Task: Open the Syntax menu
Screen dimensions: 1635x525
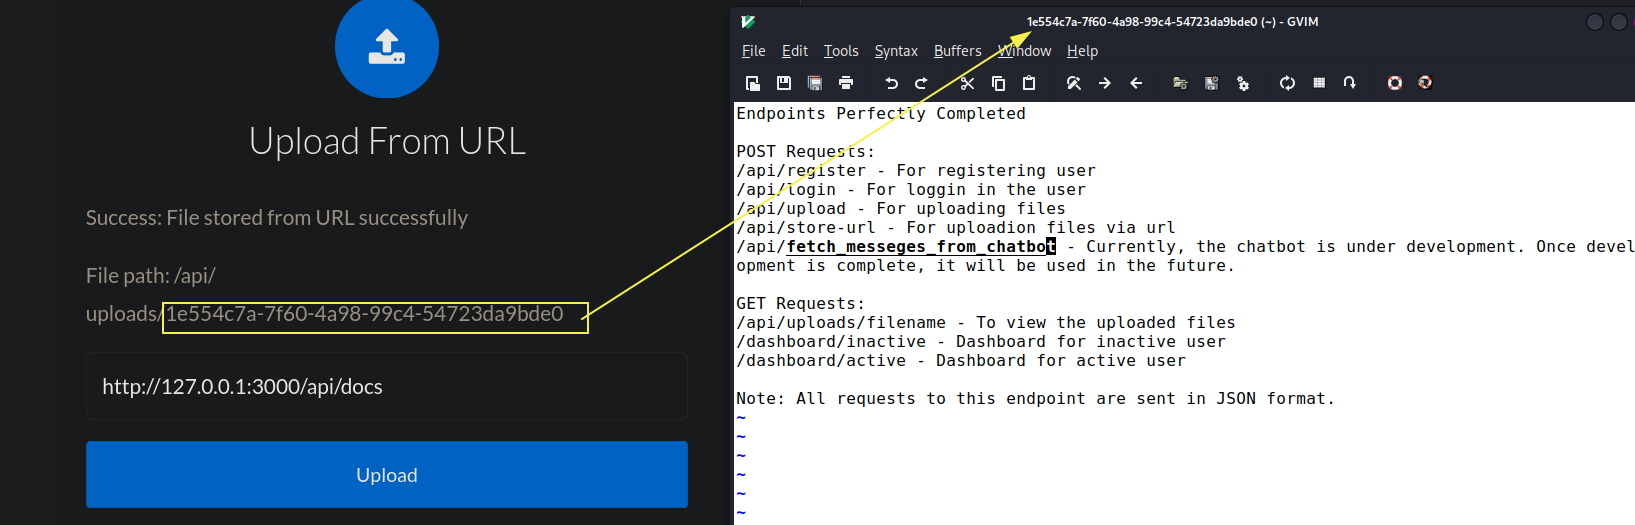Action: tap(896, 51)
